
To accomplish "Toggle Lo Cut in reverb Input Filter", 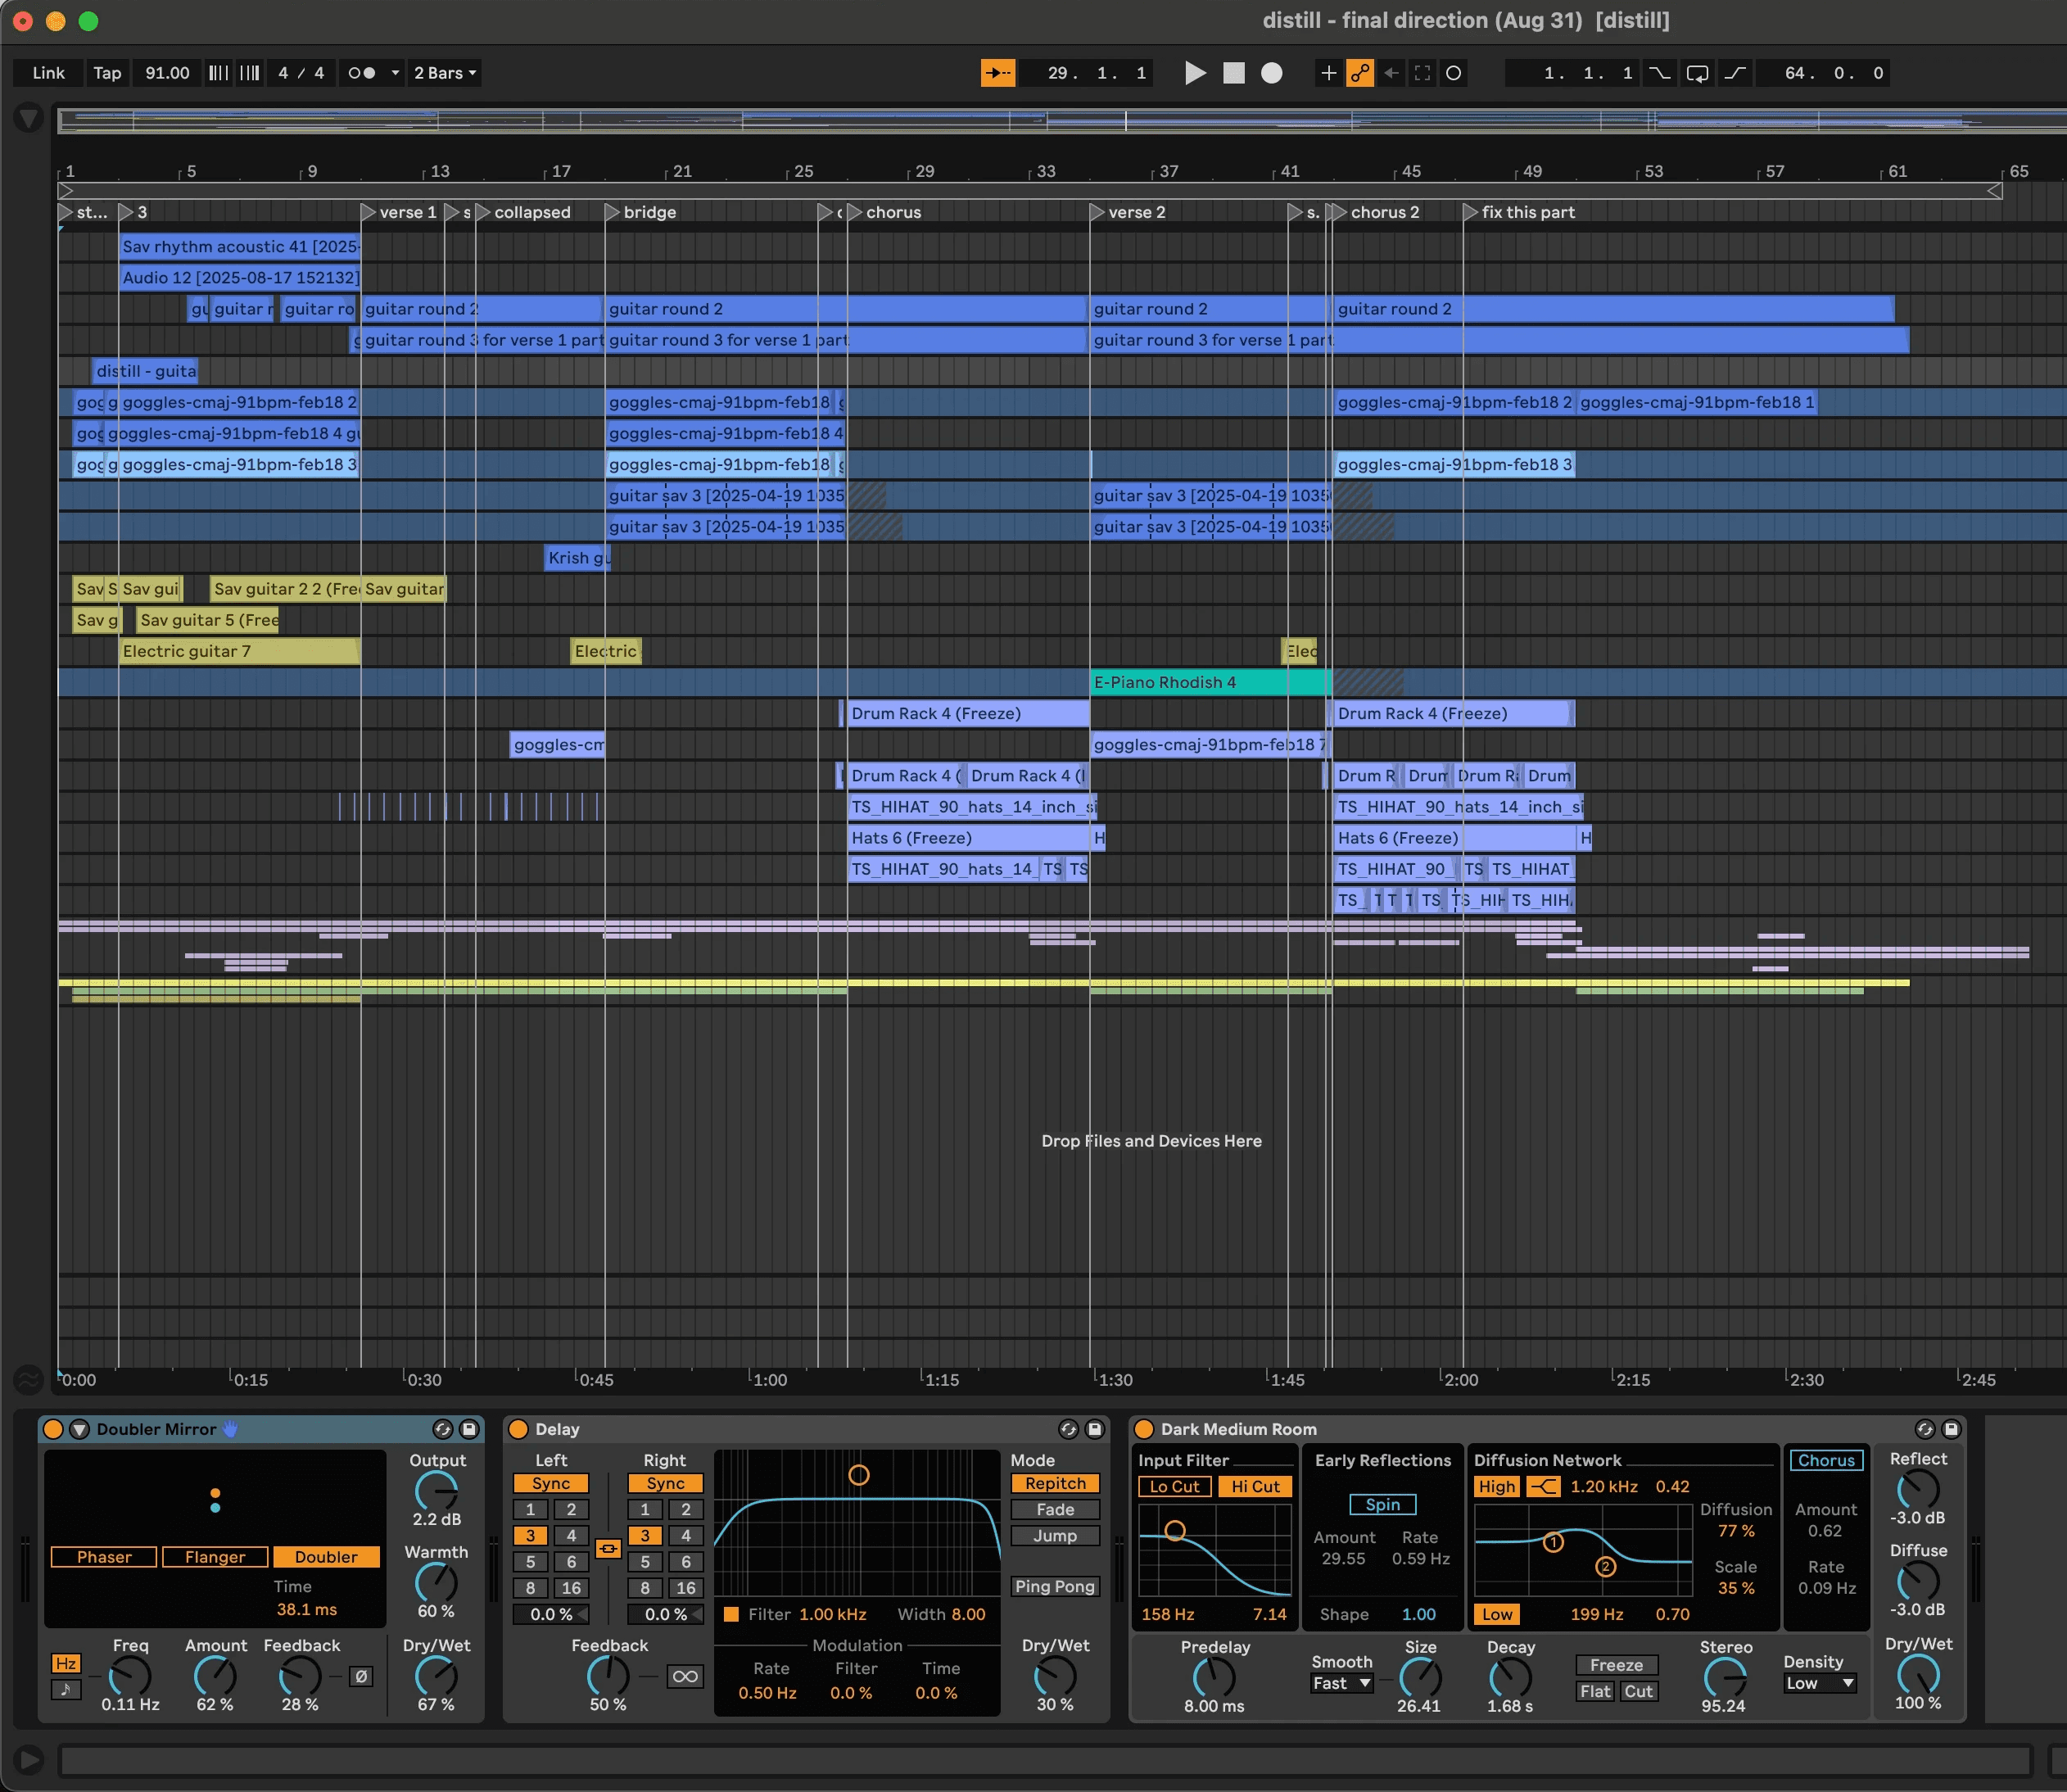I will coord(1174,1486).
